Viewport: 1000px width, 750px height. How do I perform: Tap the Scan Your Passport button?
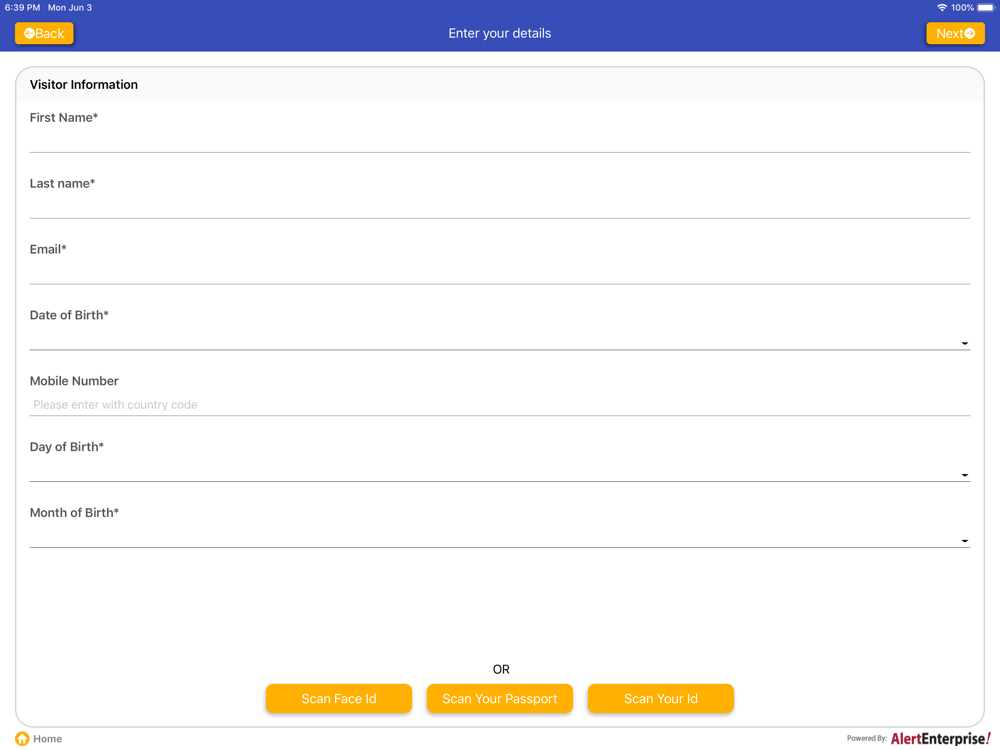pos(499,698)
